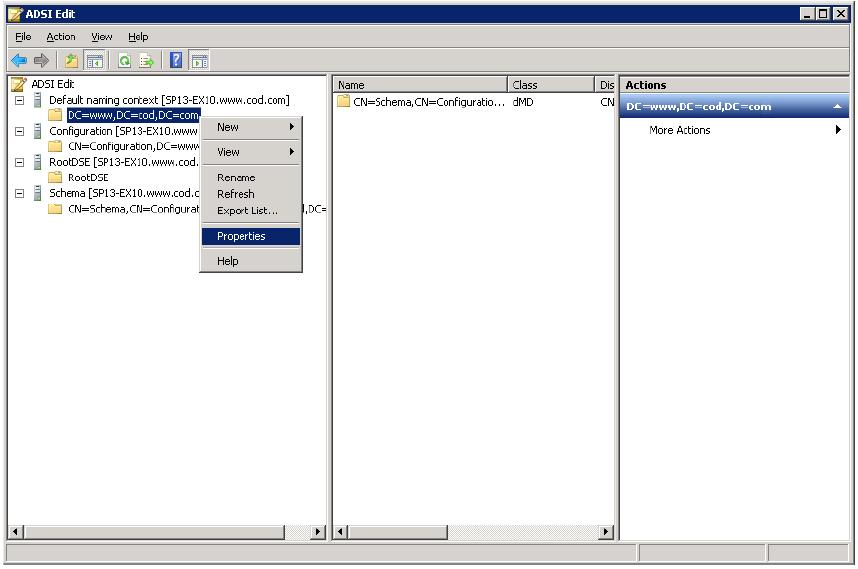Click the tree pane horizontal scrollbar thumb
Image resolution: width=858 pixels, height=569 pixels.
pos(155,532)
